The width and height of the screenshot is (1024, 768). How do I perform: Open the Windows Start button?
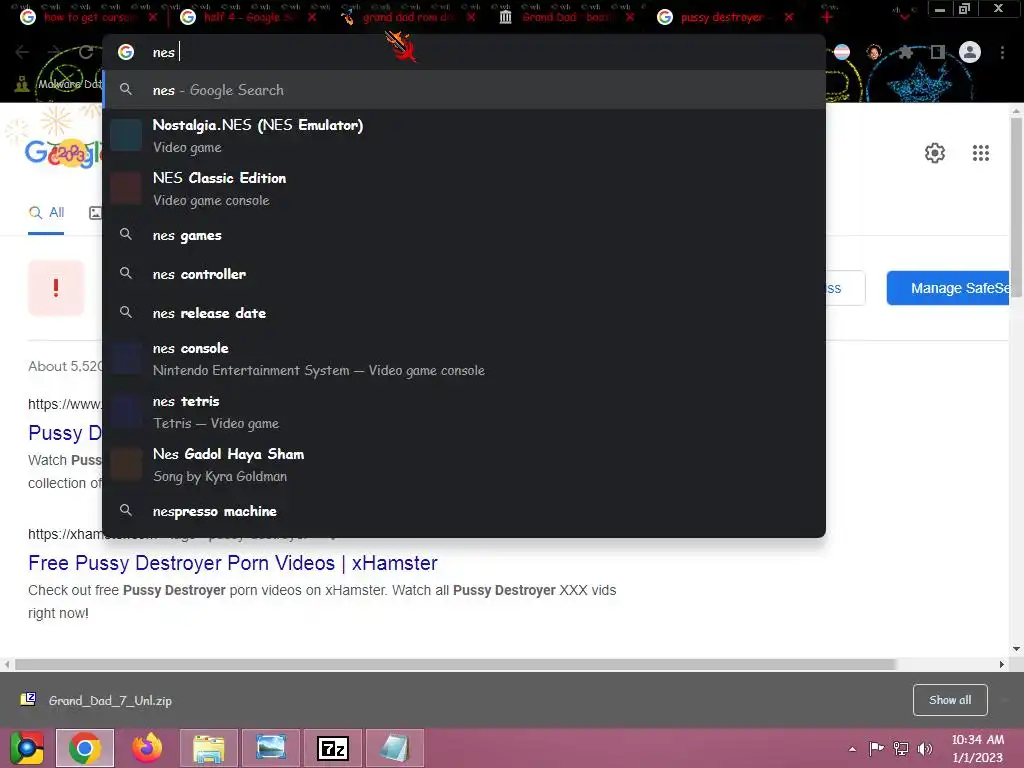[27, 748]
